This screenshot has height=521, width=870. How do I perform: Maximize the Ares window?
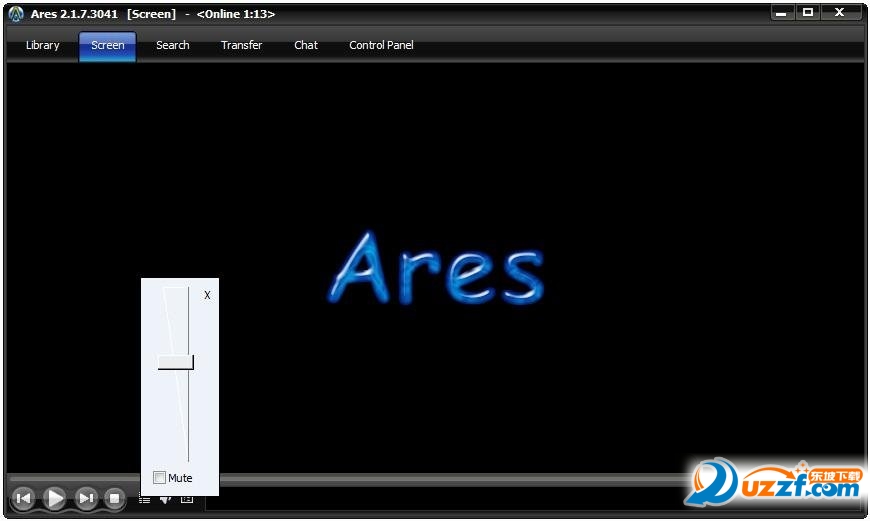[808, 12]
